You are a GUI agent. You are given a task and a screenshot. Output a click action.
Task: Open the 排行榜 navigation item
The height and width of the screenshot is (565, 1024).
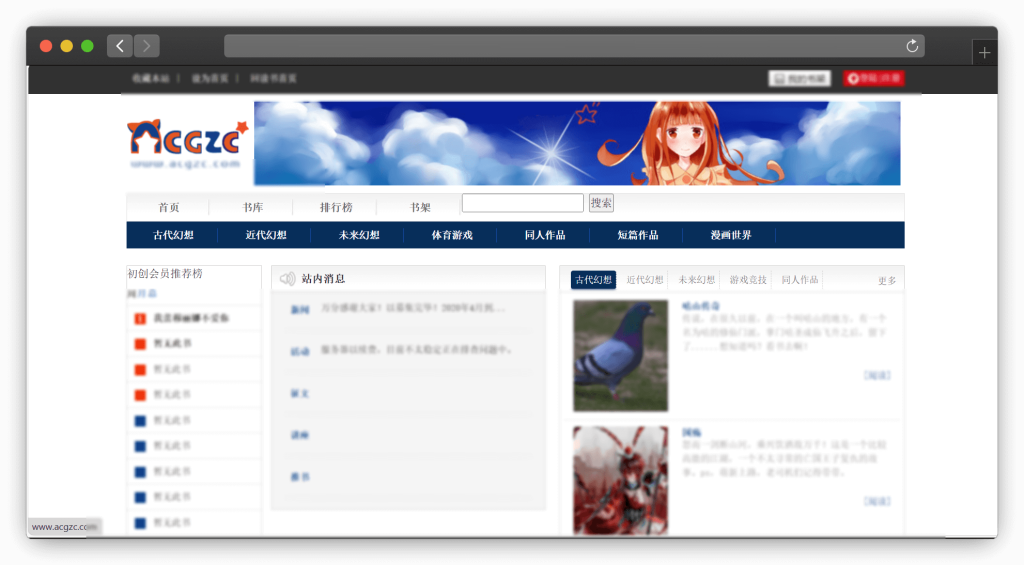pos(336,207)
